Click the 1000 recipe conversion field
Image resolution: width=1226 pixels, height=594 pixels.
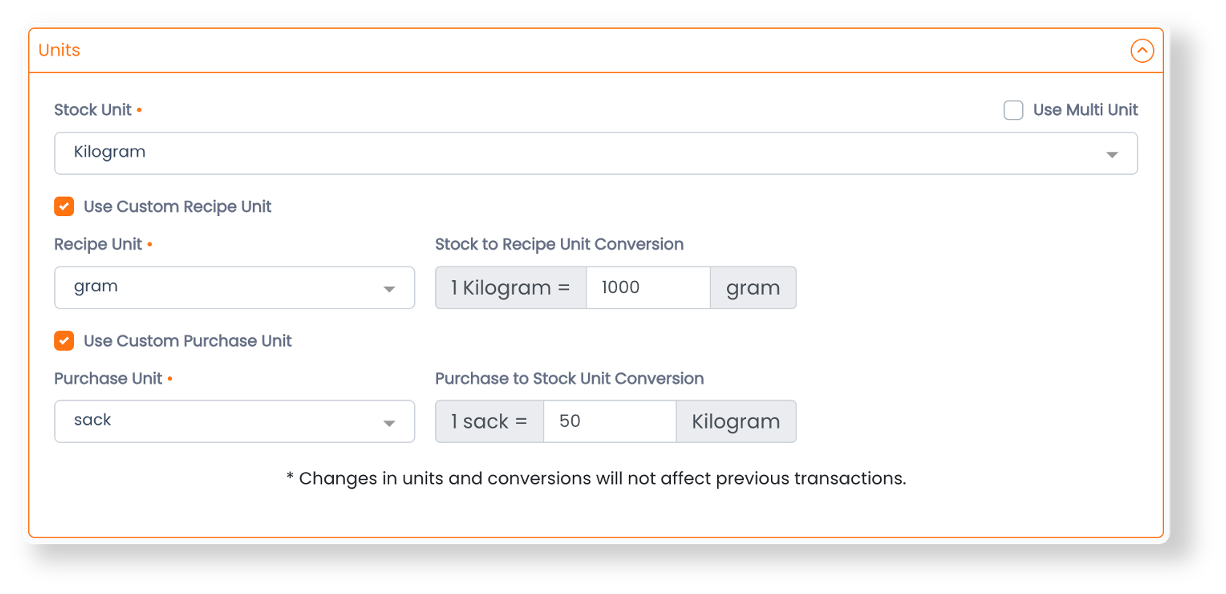tap(648, 287)
